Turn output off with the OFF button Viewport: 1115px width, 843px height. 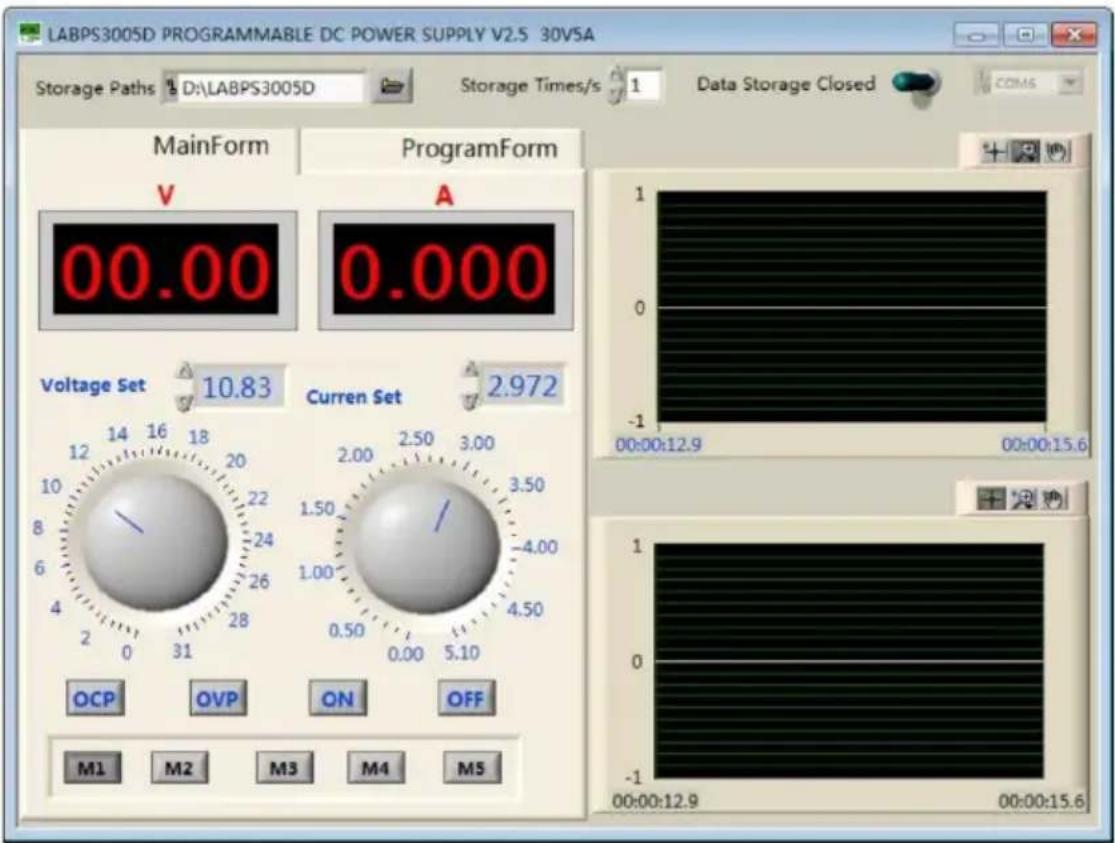pyautogui.click(x=466, y=699)
